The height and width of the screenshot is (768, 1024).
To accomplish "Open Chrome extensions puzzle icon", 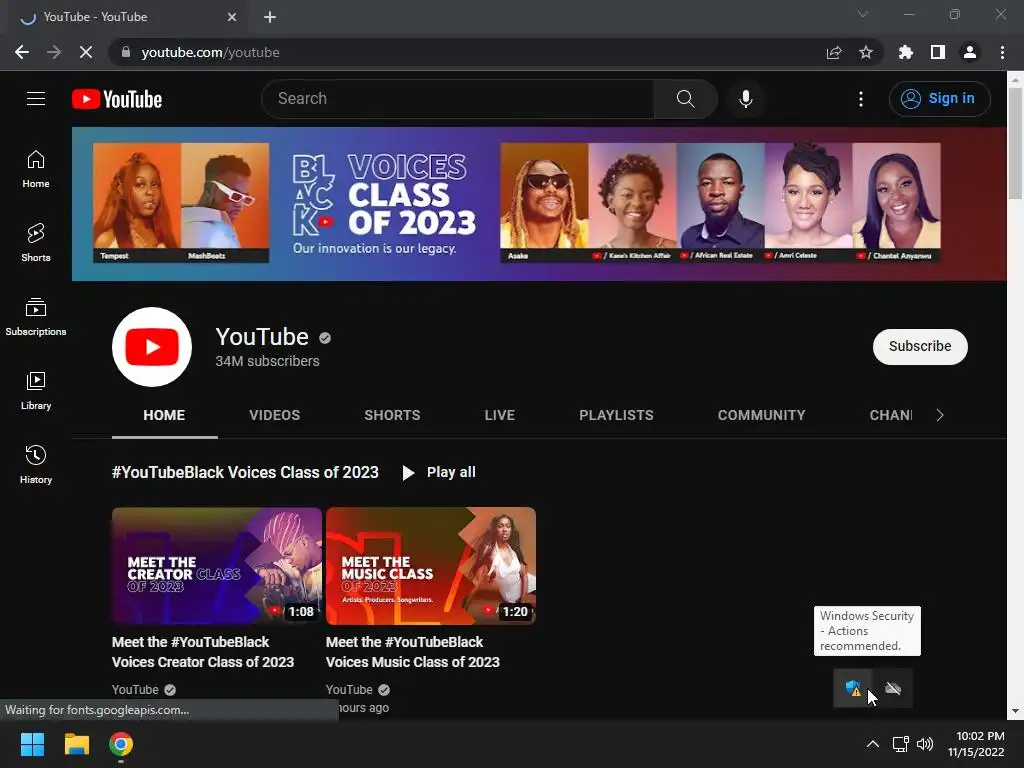I will click(905, 52).
